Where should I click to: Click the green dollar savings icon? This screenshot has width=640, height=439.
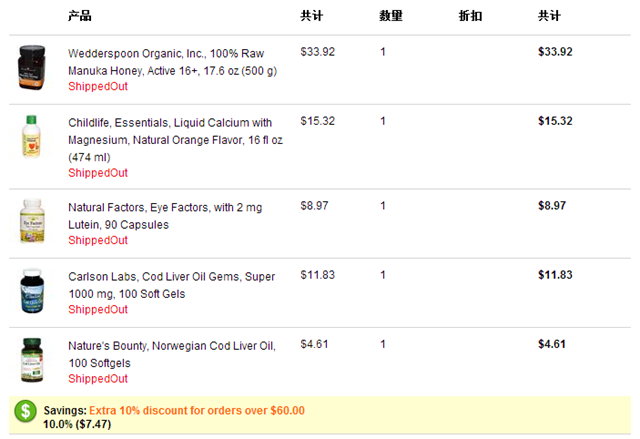click(26, 411)
